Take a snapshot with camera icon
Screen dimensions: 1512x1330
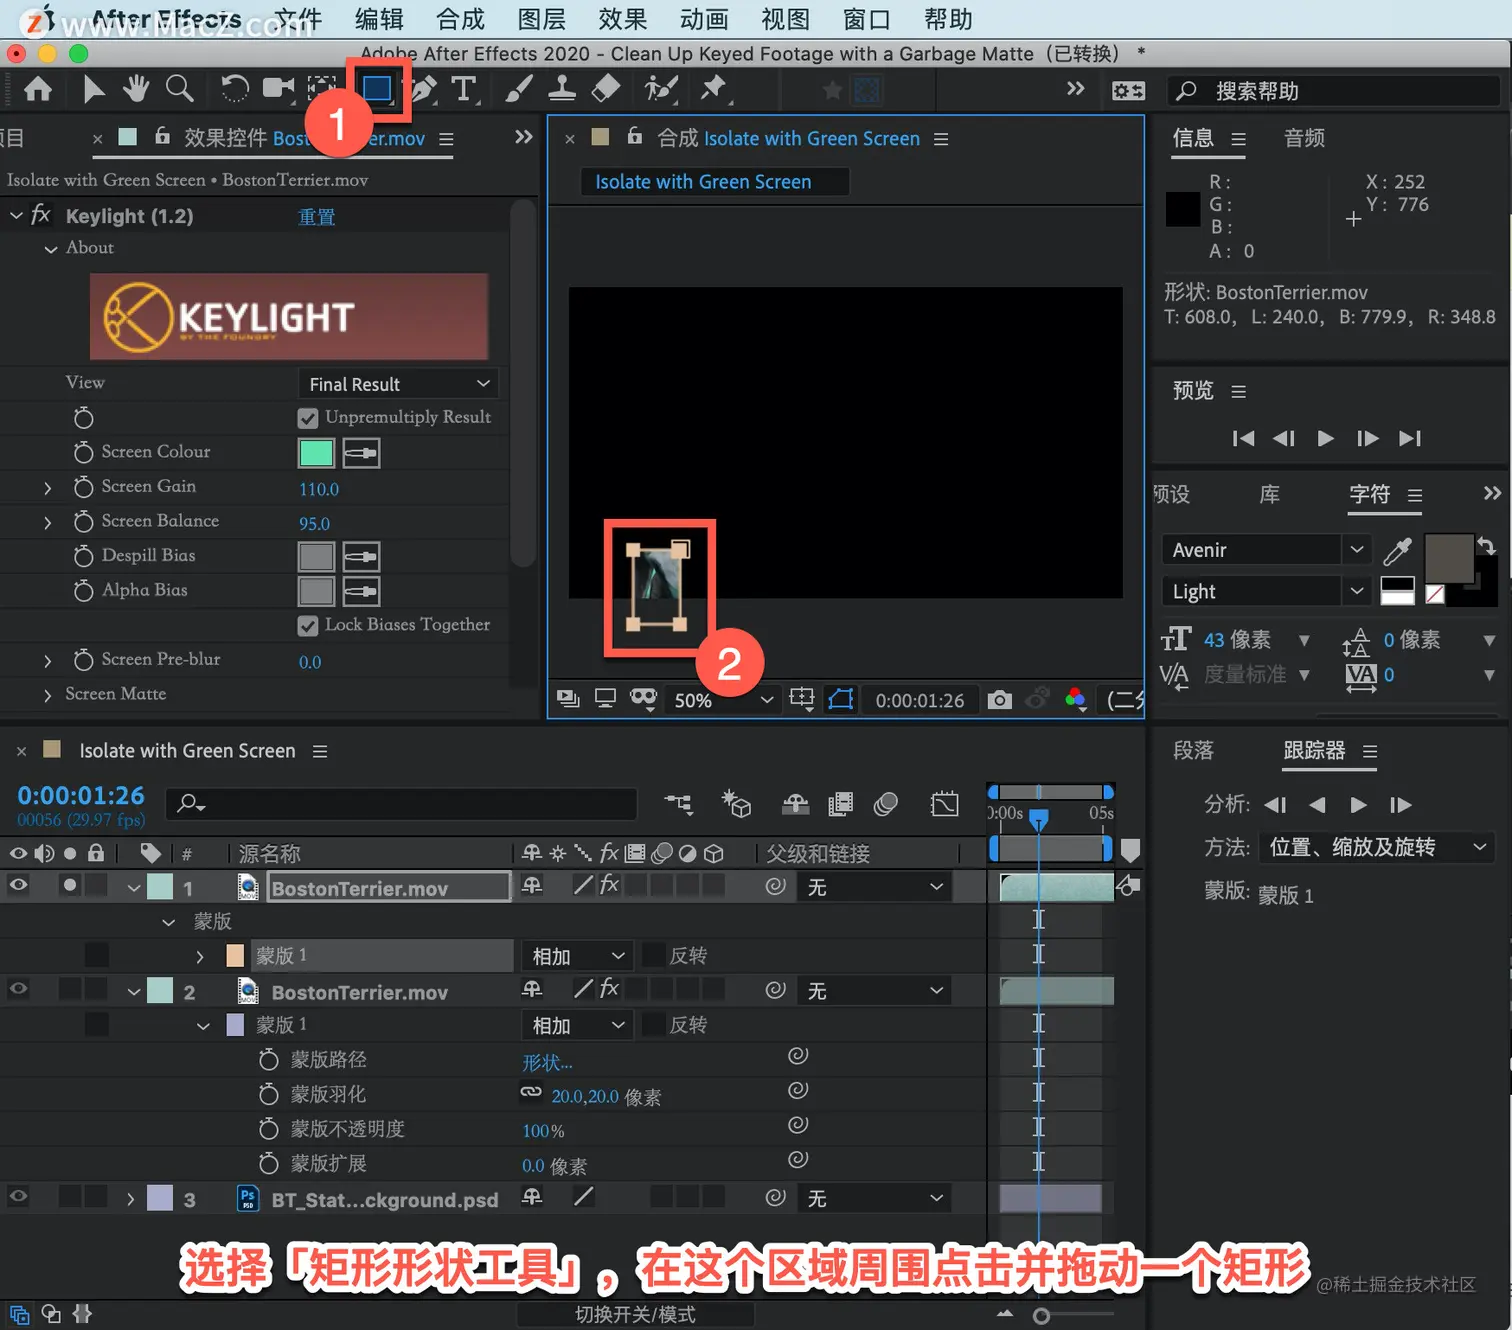999,700
